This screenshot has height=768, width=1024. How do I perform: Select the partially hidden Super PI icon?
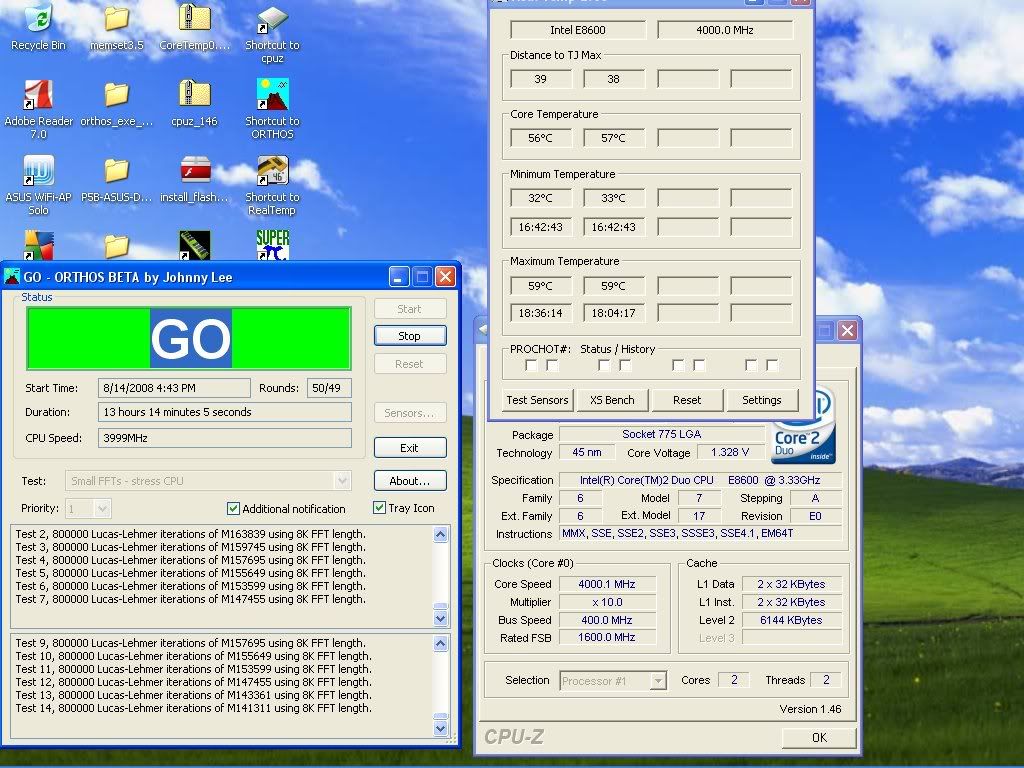click(272, 245)
